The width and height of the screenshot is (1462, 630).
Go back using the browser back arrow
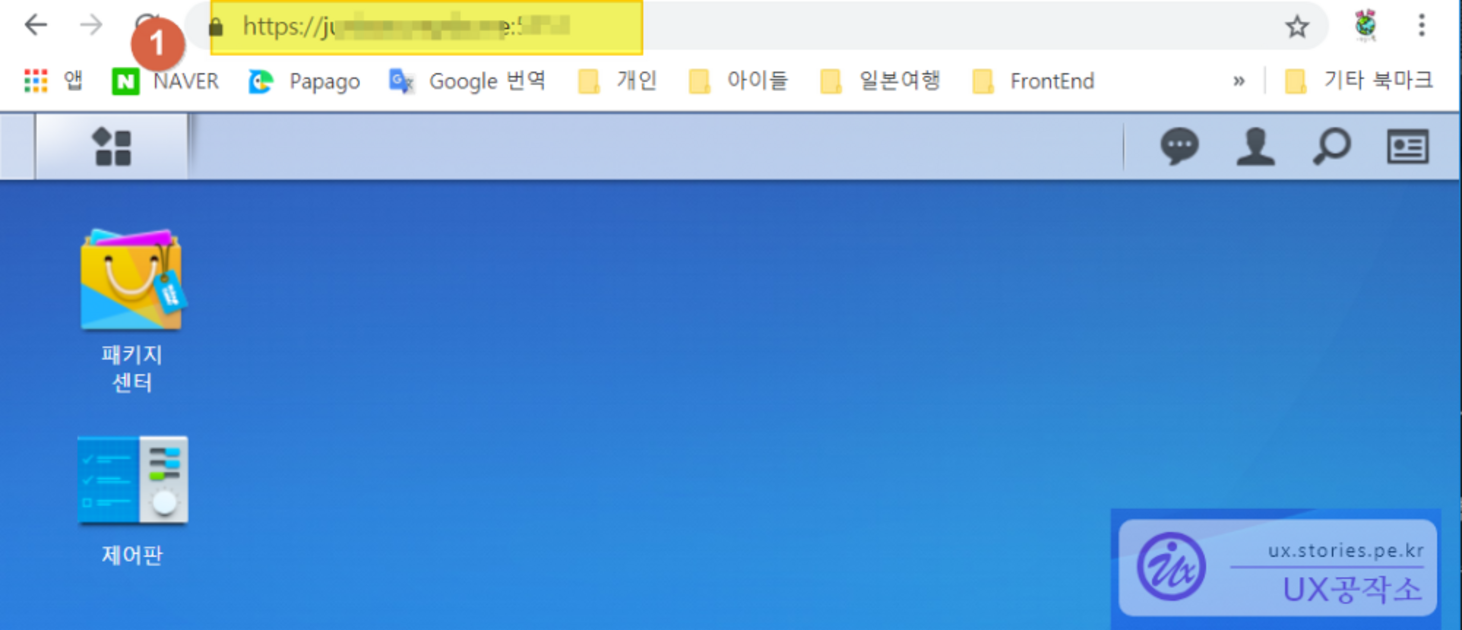(x=36, y=25)
